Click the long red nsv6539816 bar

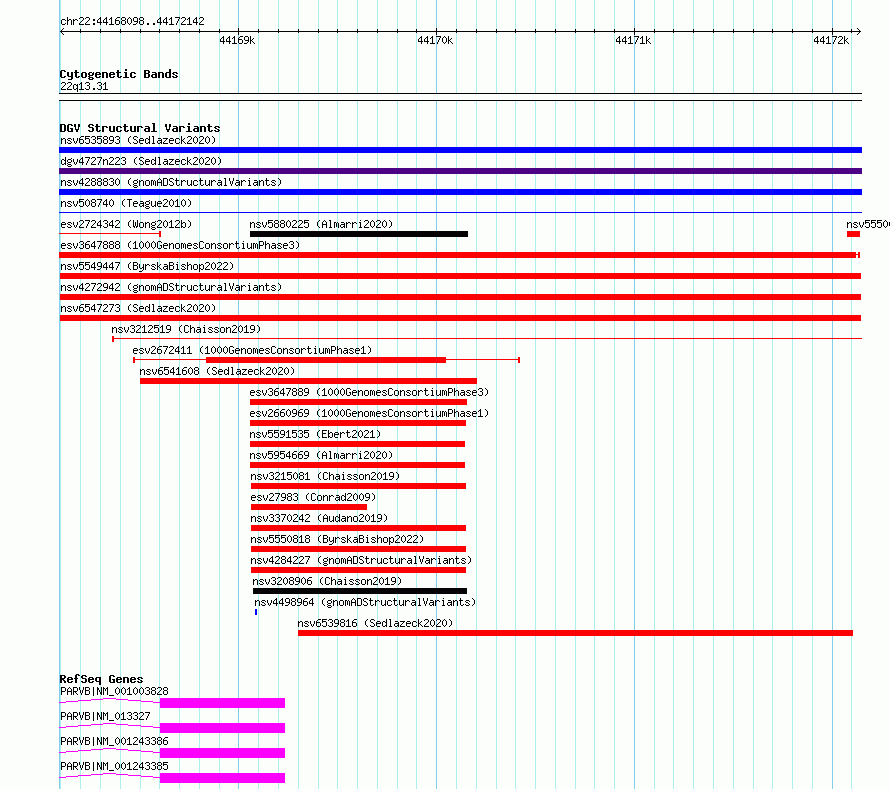576,633
